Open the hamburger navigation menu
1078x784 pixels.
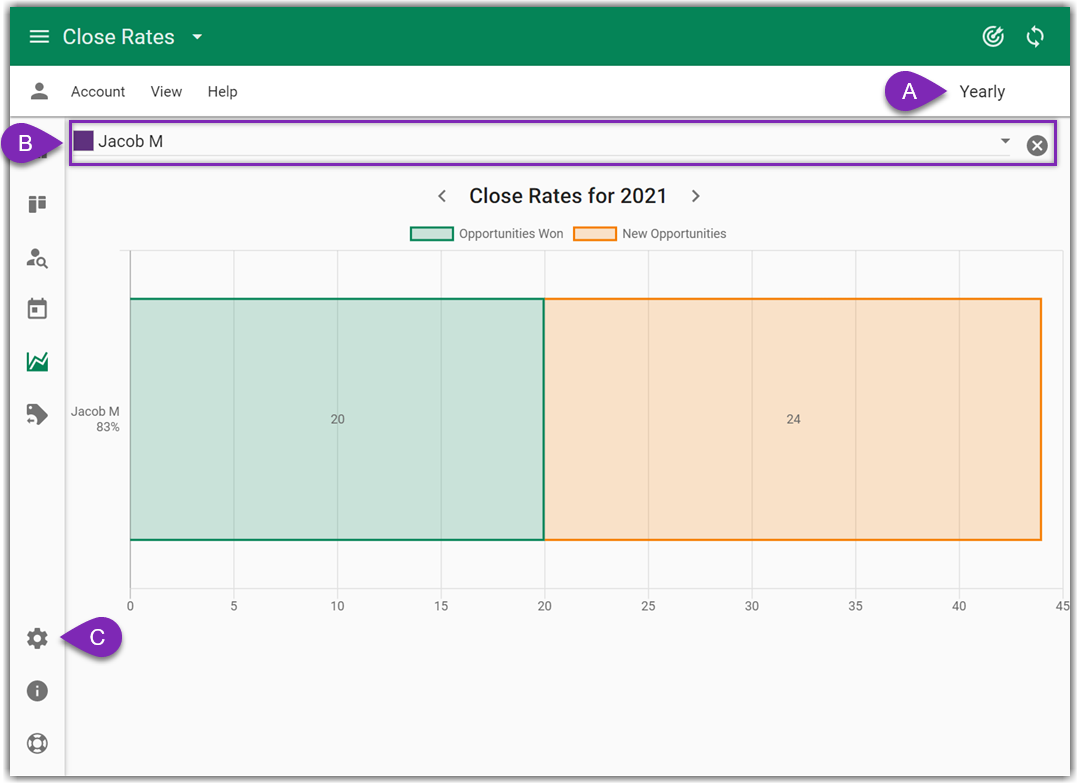click(39, 36)
